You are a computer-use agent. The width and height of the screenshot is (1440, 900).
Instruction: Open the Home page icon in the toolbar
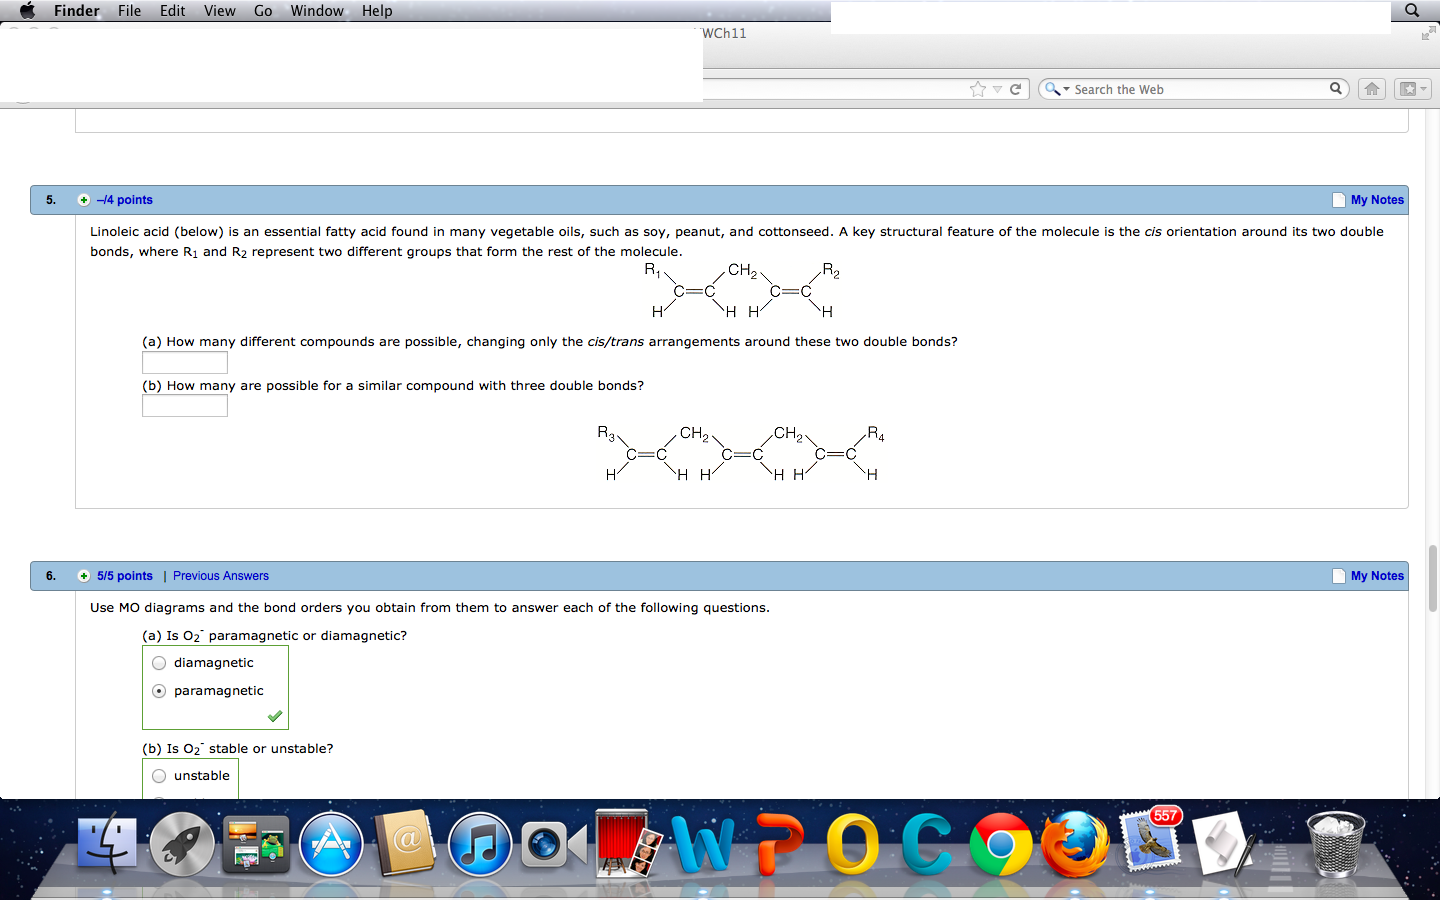click(1371, 88)
